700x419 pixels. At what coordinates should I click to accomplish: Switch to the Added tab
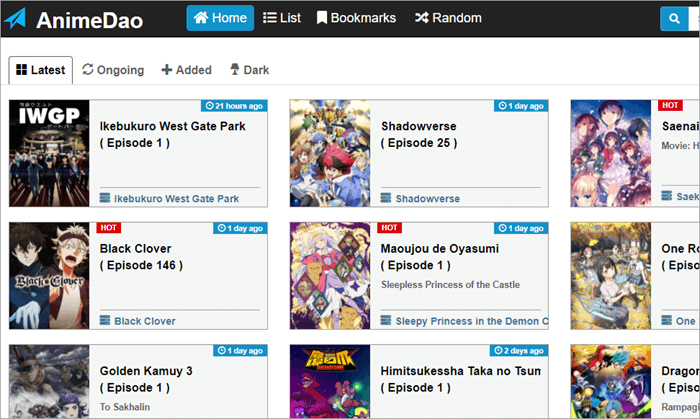click(x=186, y=70)
